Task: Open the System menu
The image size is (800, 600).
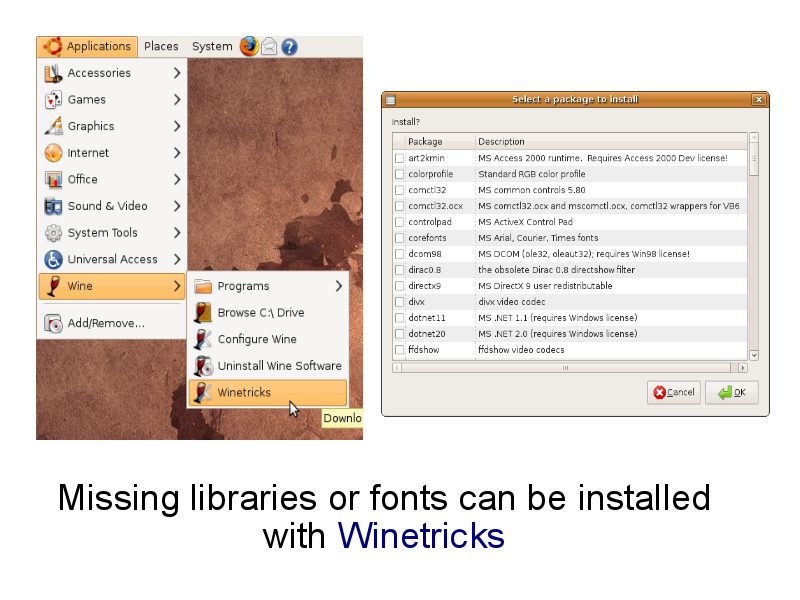Action: pyautogui.click(x=212, y=46)
